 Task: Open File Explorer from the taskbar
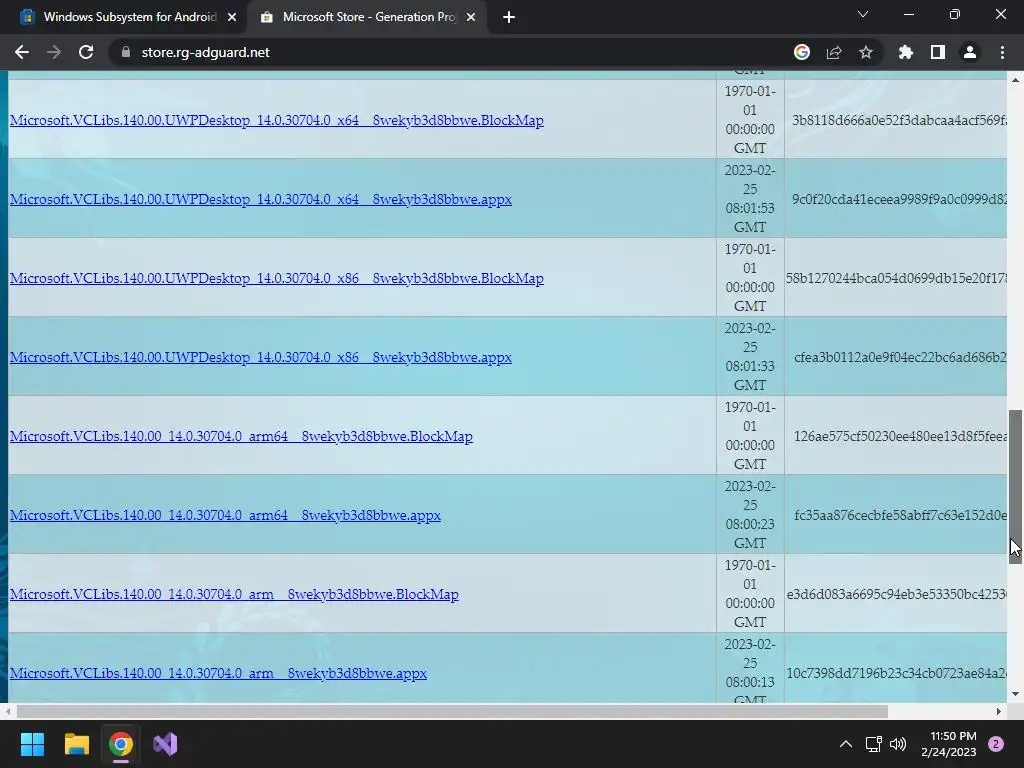(76, 744)
